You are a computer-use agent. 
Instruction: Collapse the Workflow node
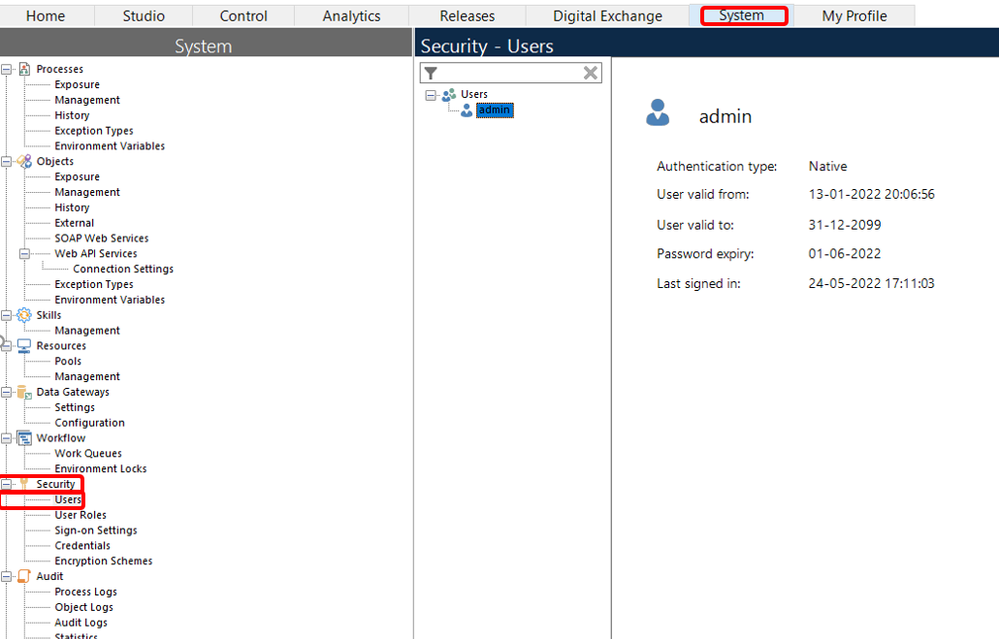coord(6,438)
